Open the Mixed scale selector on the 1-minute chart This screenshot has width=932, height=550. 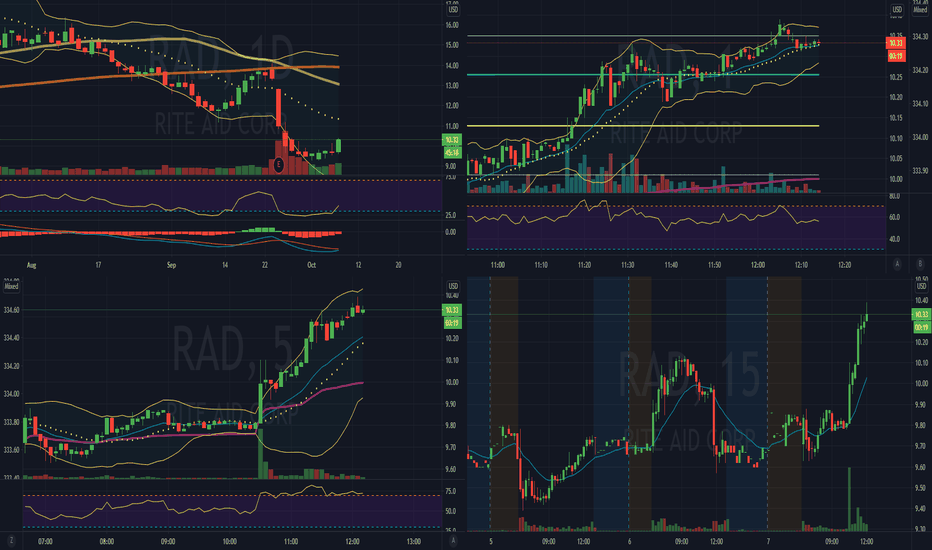920,10
